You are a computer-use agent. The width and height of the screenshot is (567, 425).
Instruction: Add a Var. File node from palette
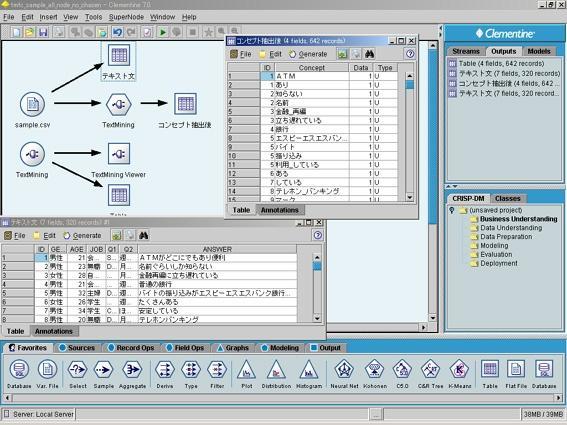pyautogui.click(x=47, y=370)
